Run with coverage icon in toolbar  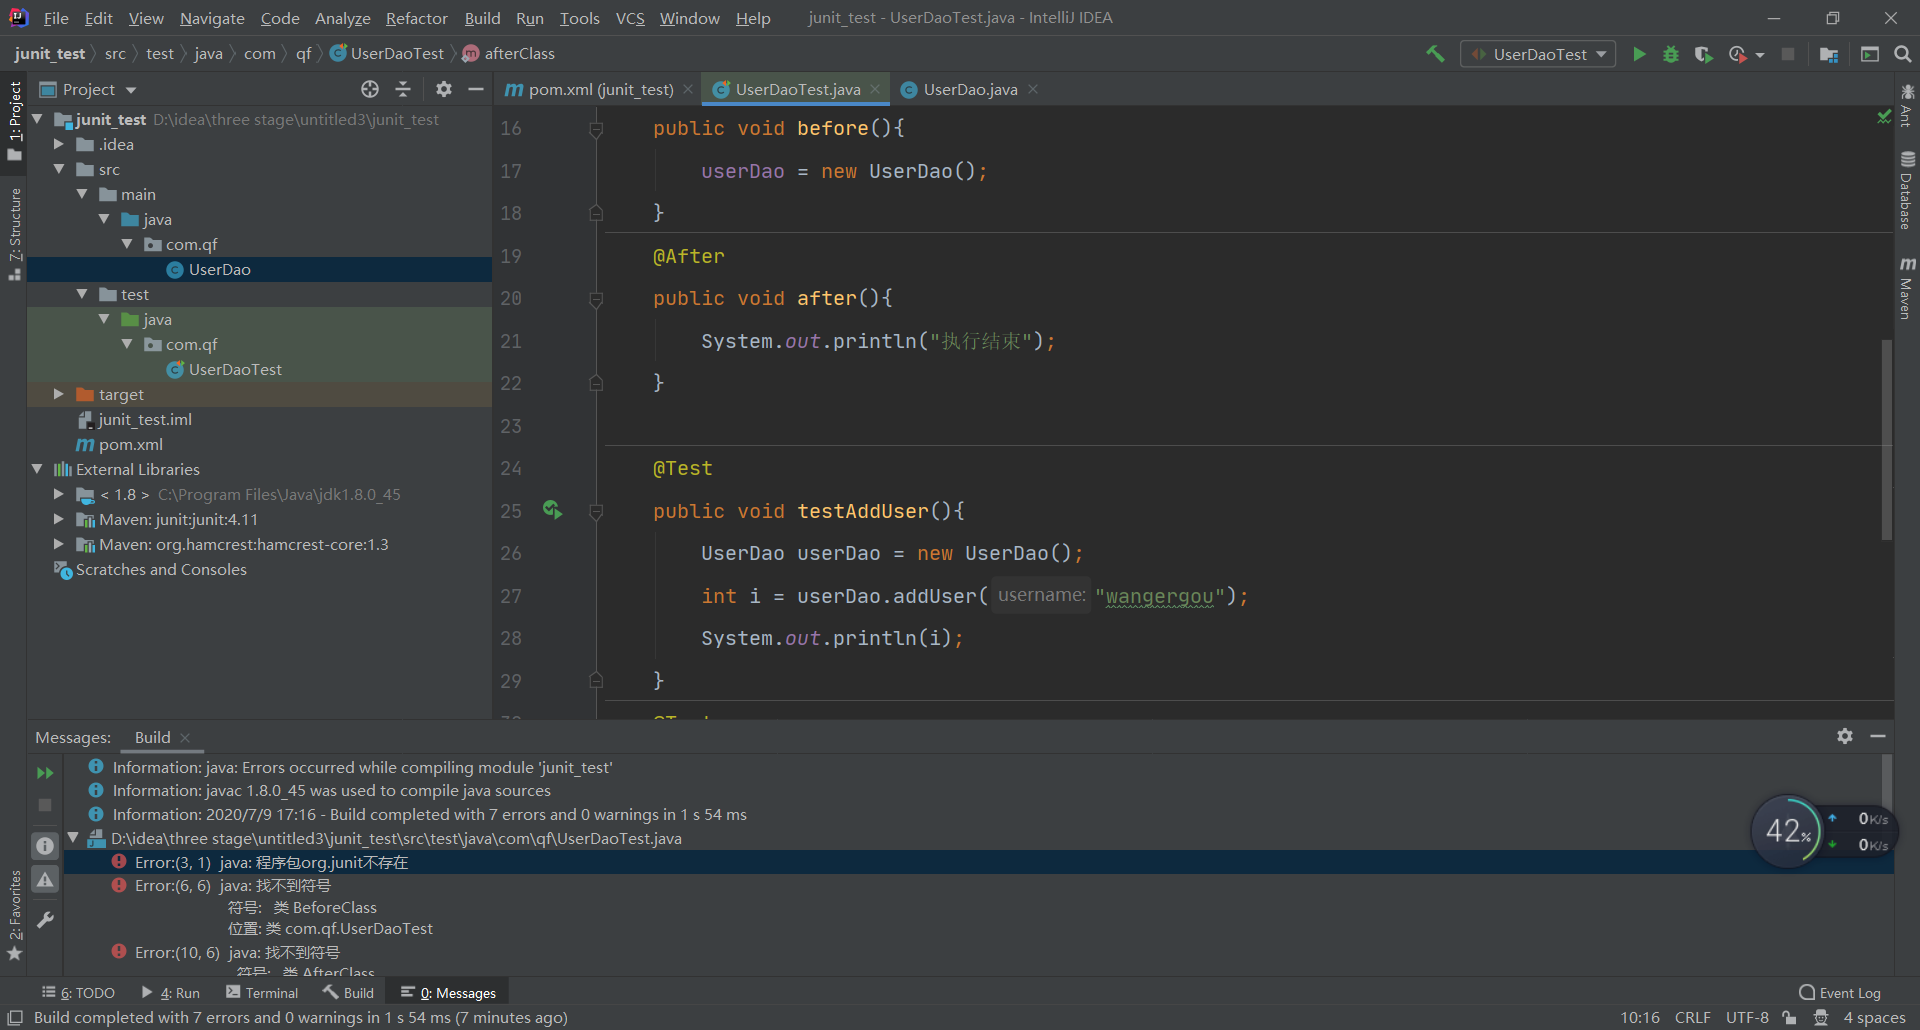(x=1703, y=54)
